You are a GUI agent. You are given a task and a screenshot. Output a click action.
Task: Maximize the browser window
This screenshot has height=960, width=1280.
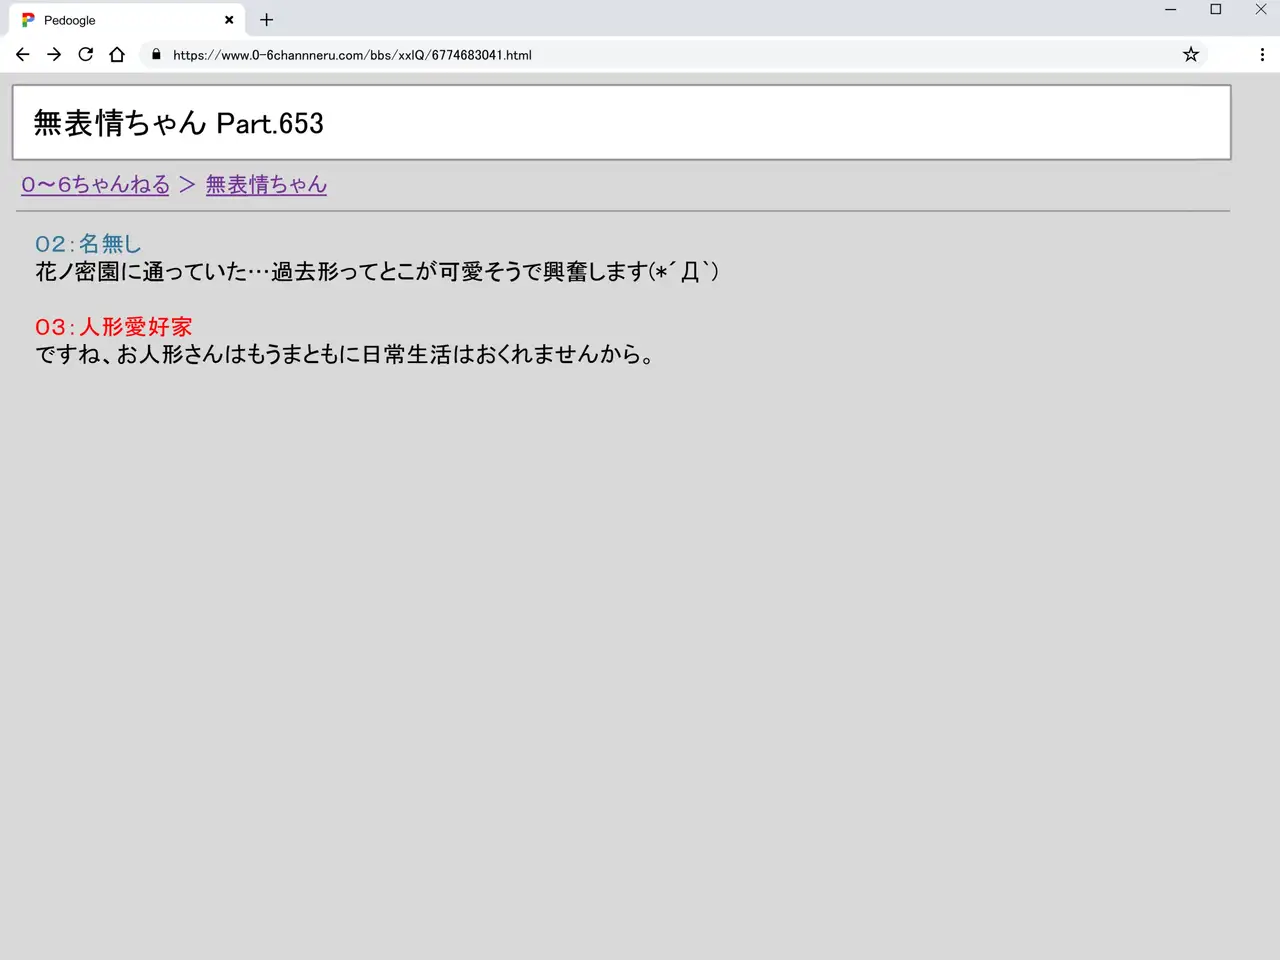pos(1216,10)
